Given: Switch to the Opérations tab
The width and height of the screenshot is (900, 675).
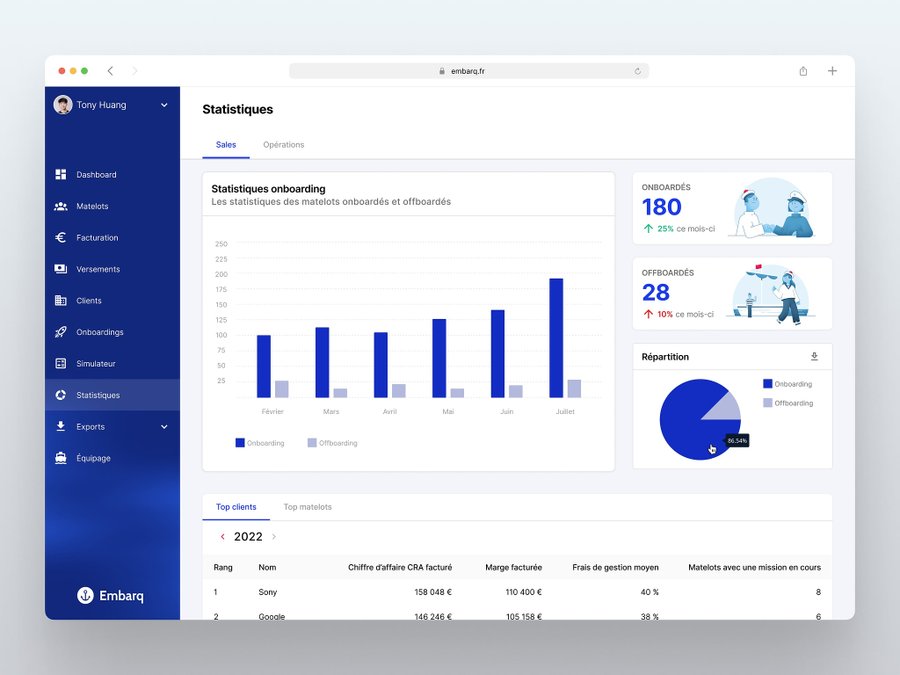Looking at the screenshot, I should (283, 145).
